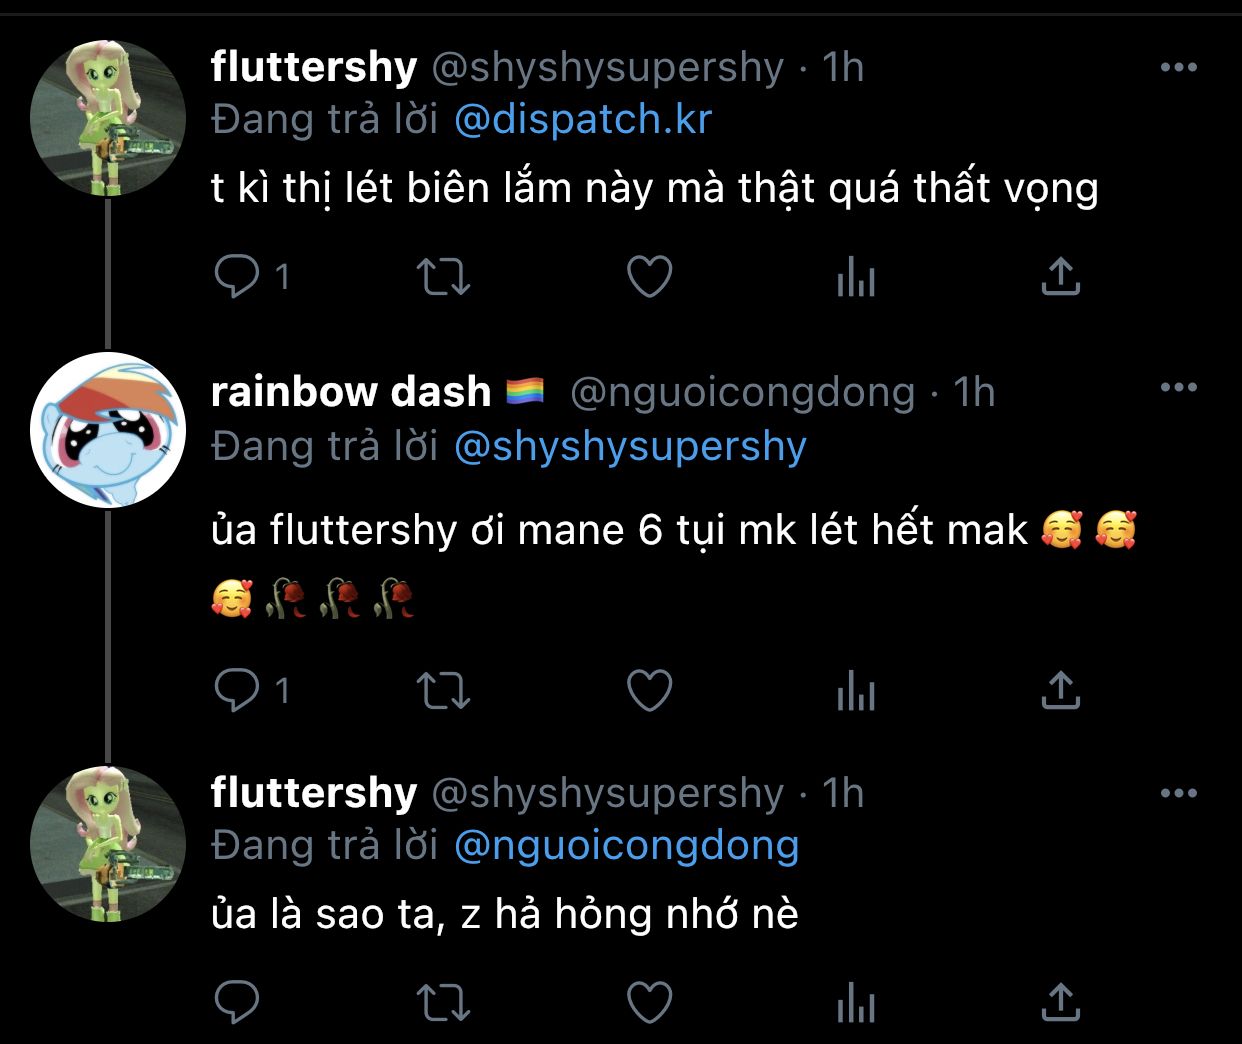
Task: Retweet rainbow dash's tweet
Action: pyautogui.click(x=443, y=691)
